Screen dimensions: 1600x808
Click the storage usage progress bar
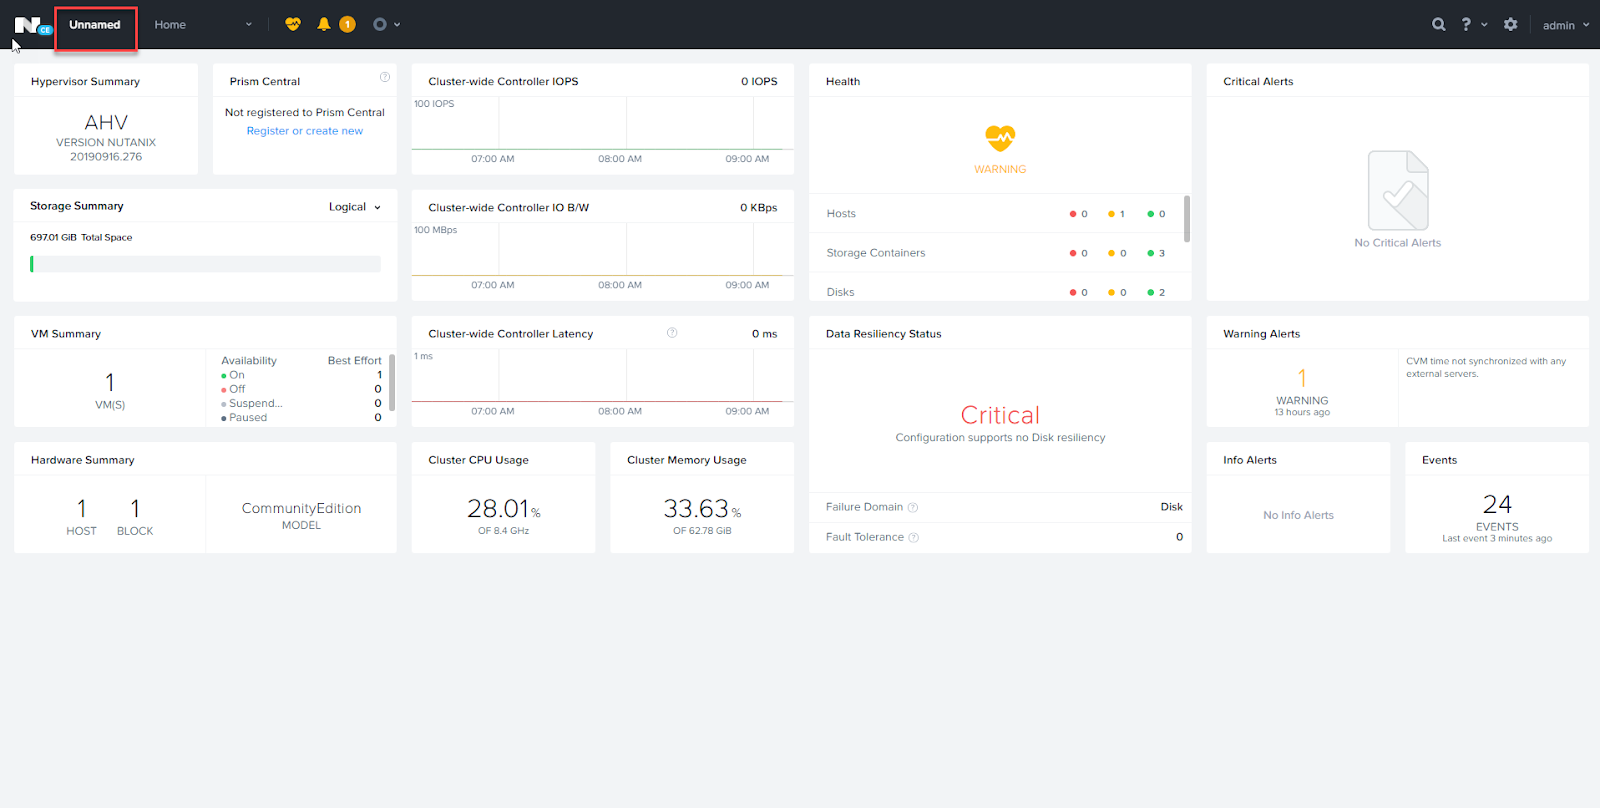pos(205,264)
